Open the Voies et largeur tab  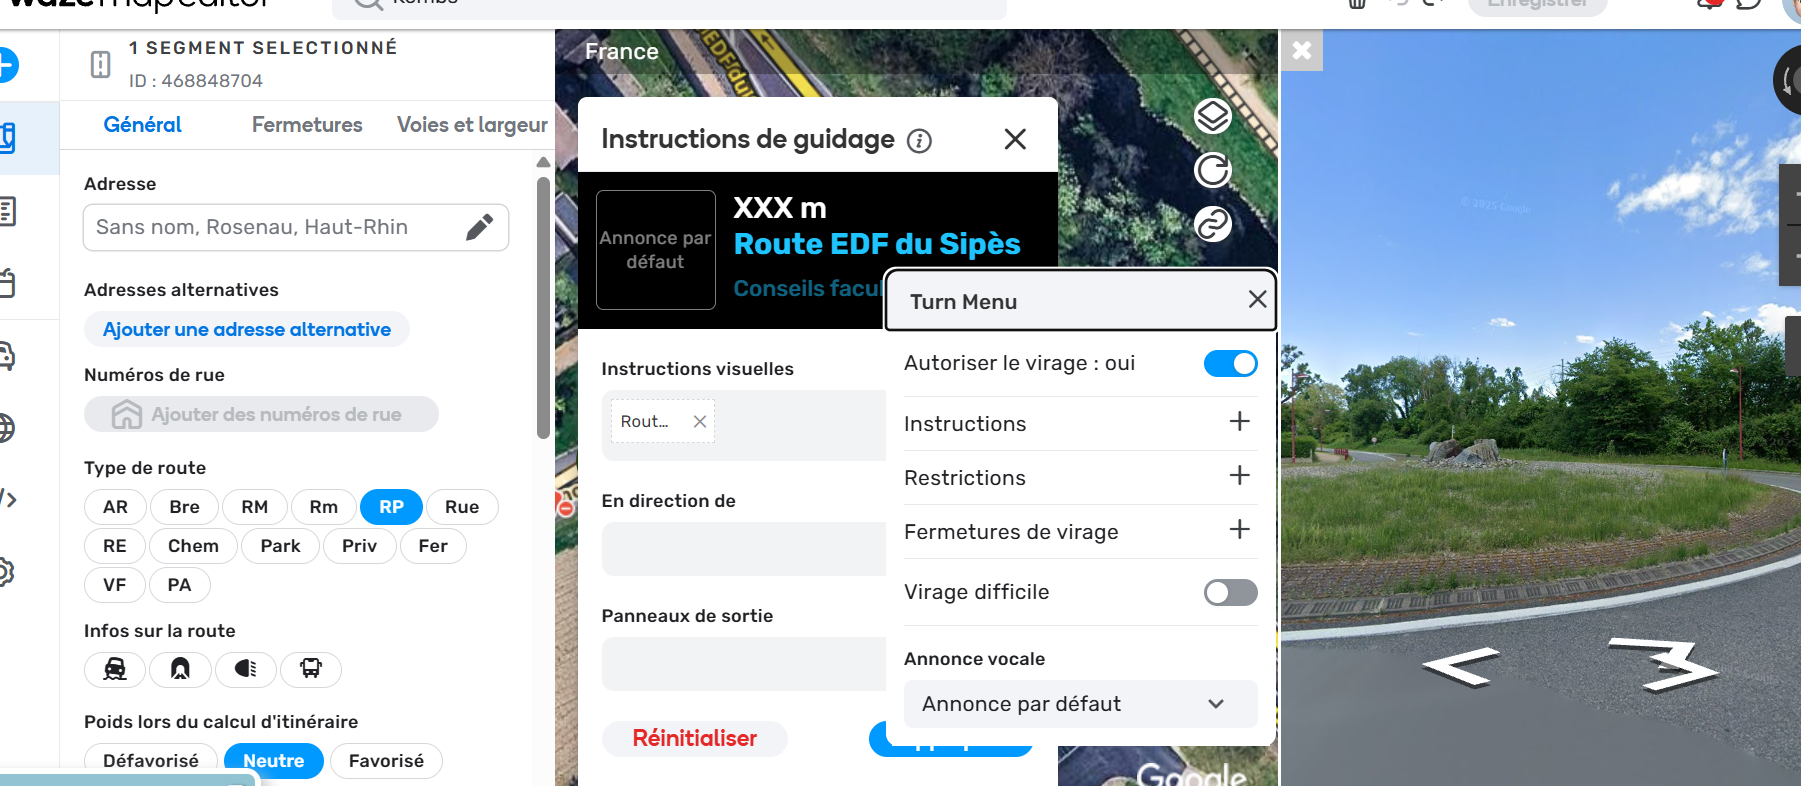tap(472, 125)
